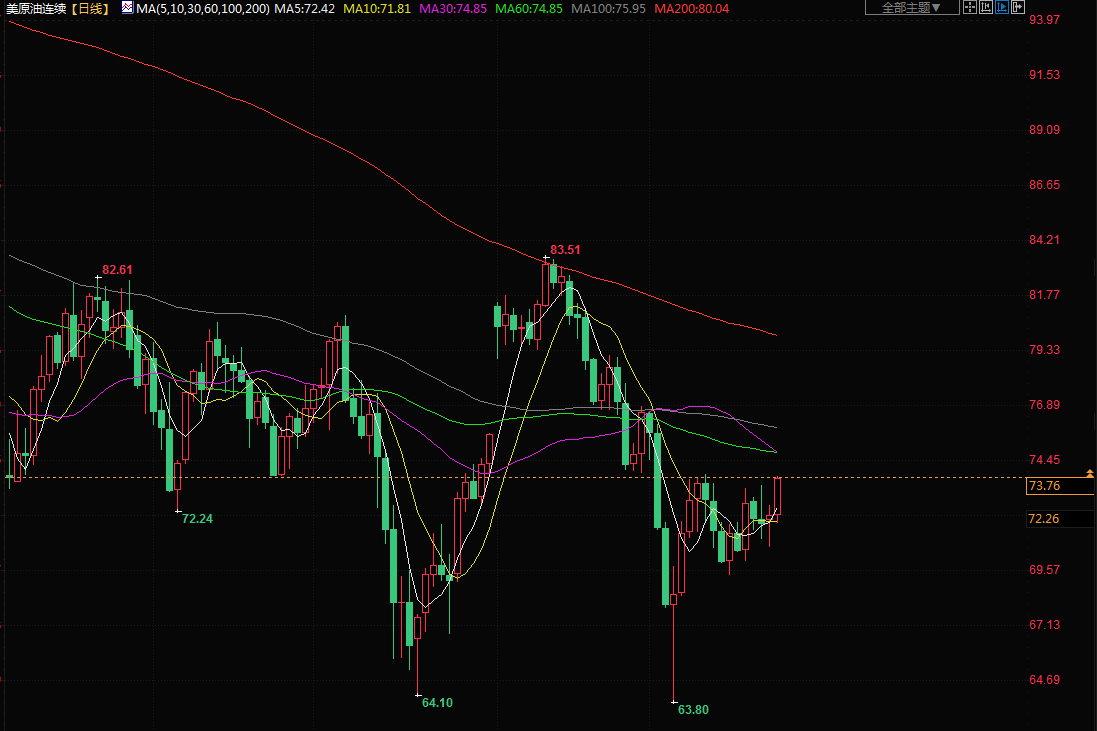Toggle the highlighted blue play-range icon
The width and height of the screenshot is (1097, 731).
tap(1002, 8)
